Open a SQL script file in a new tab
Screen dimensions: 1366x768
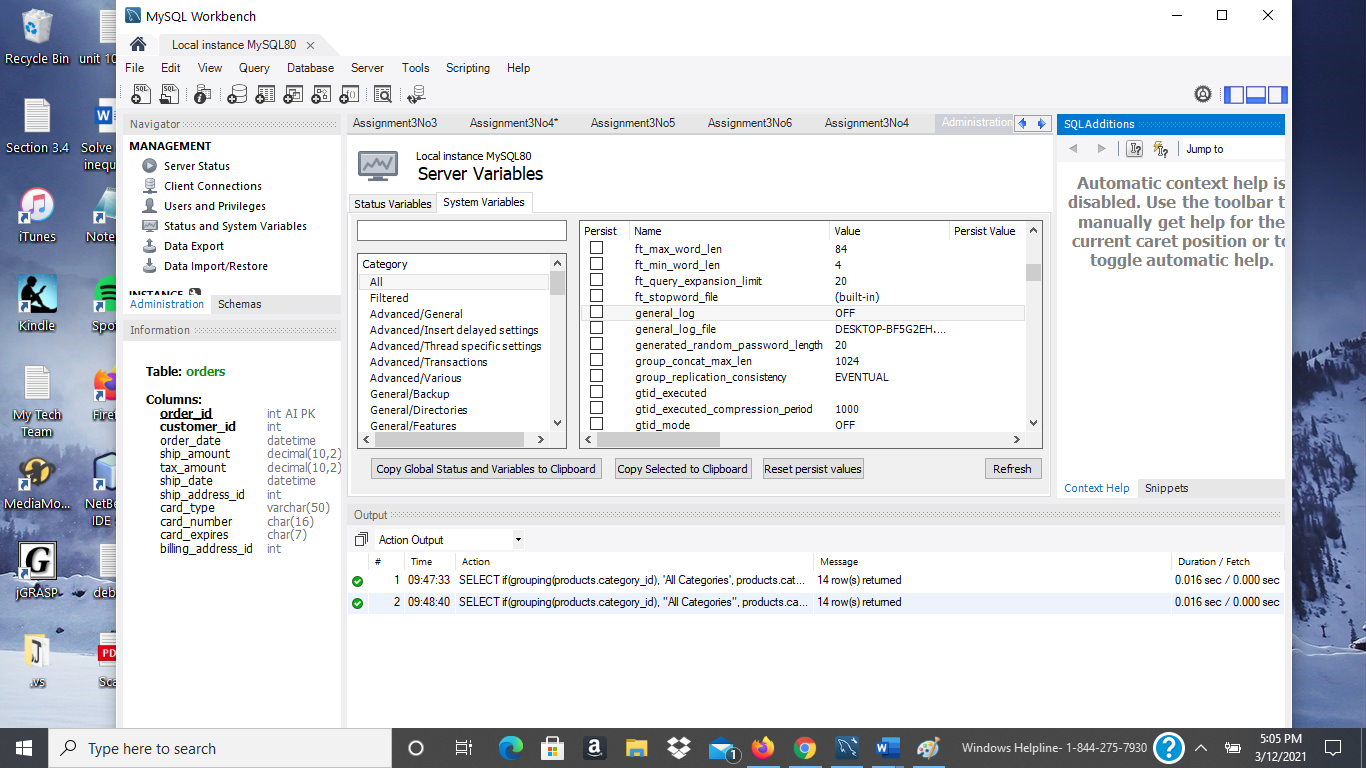pyautogui.click(x=170, y=94)
